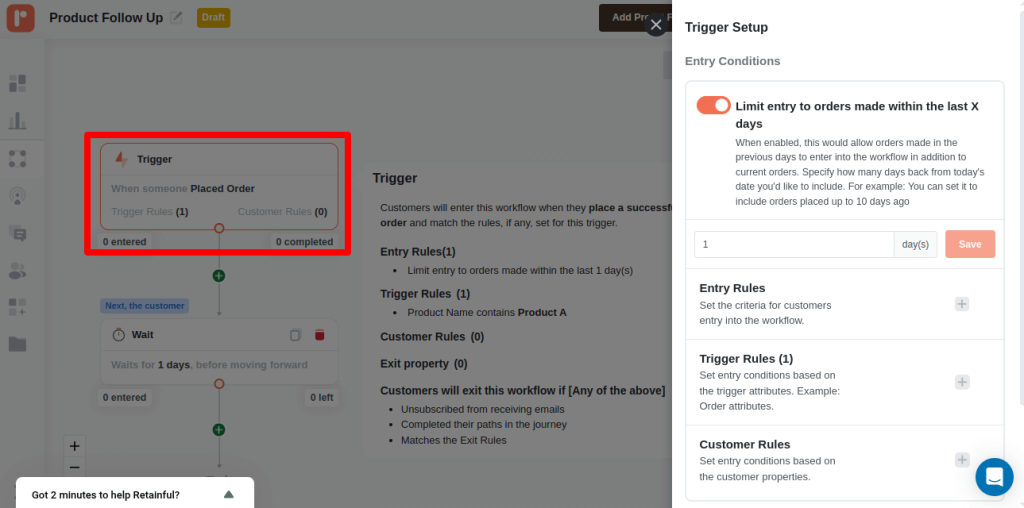The height and width of the screenshot is (508, 1024).
Task: Click the red delete icon on Wait step
Action: click(x=320, y=335)
